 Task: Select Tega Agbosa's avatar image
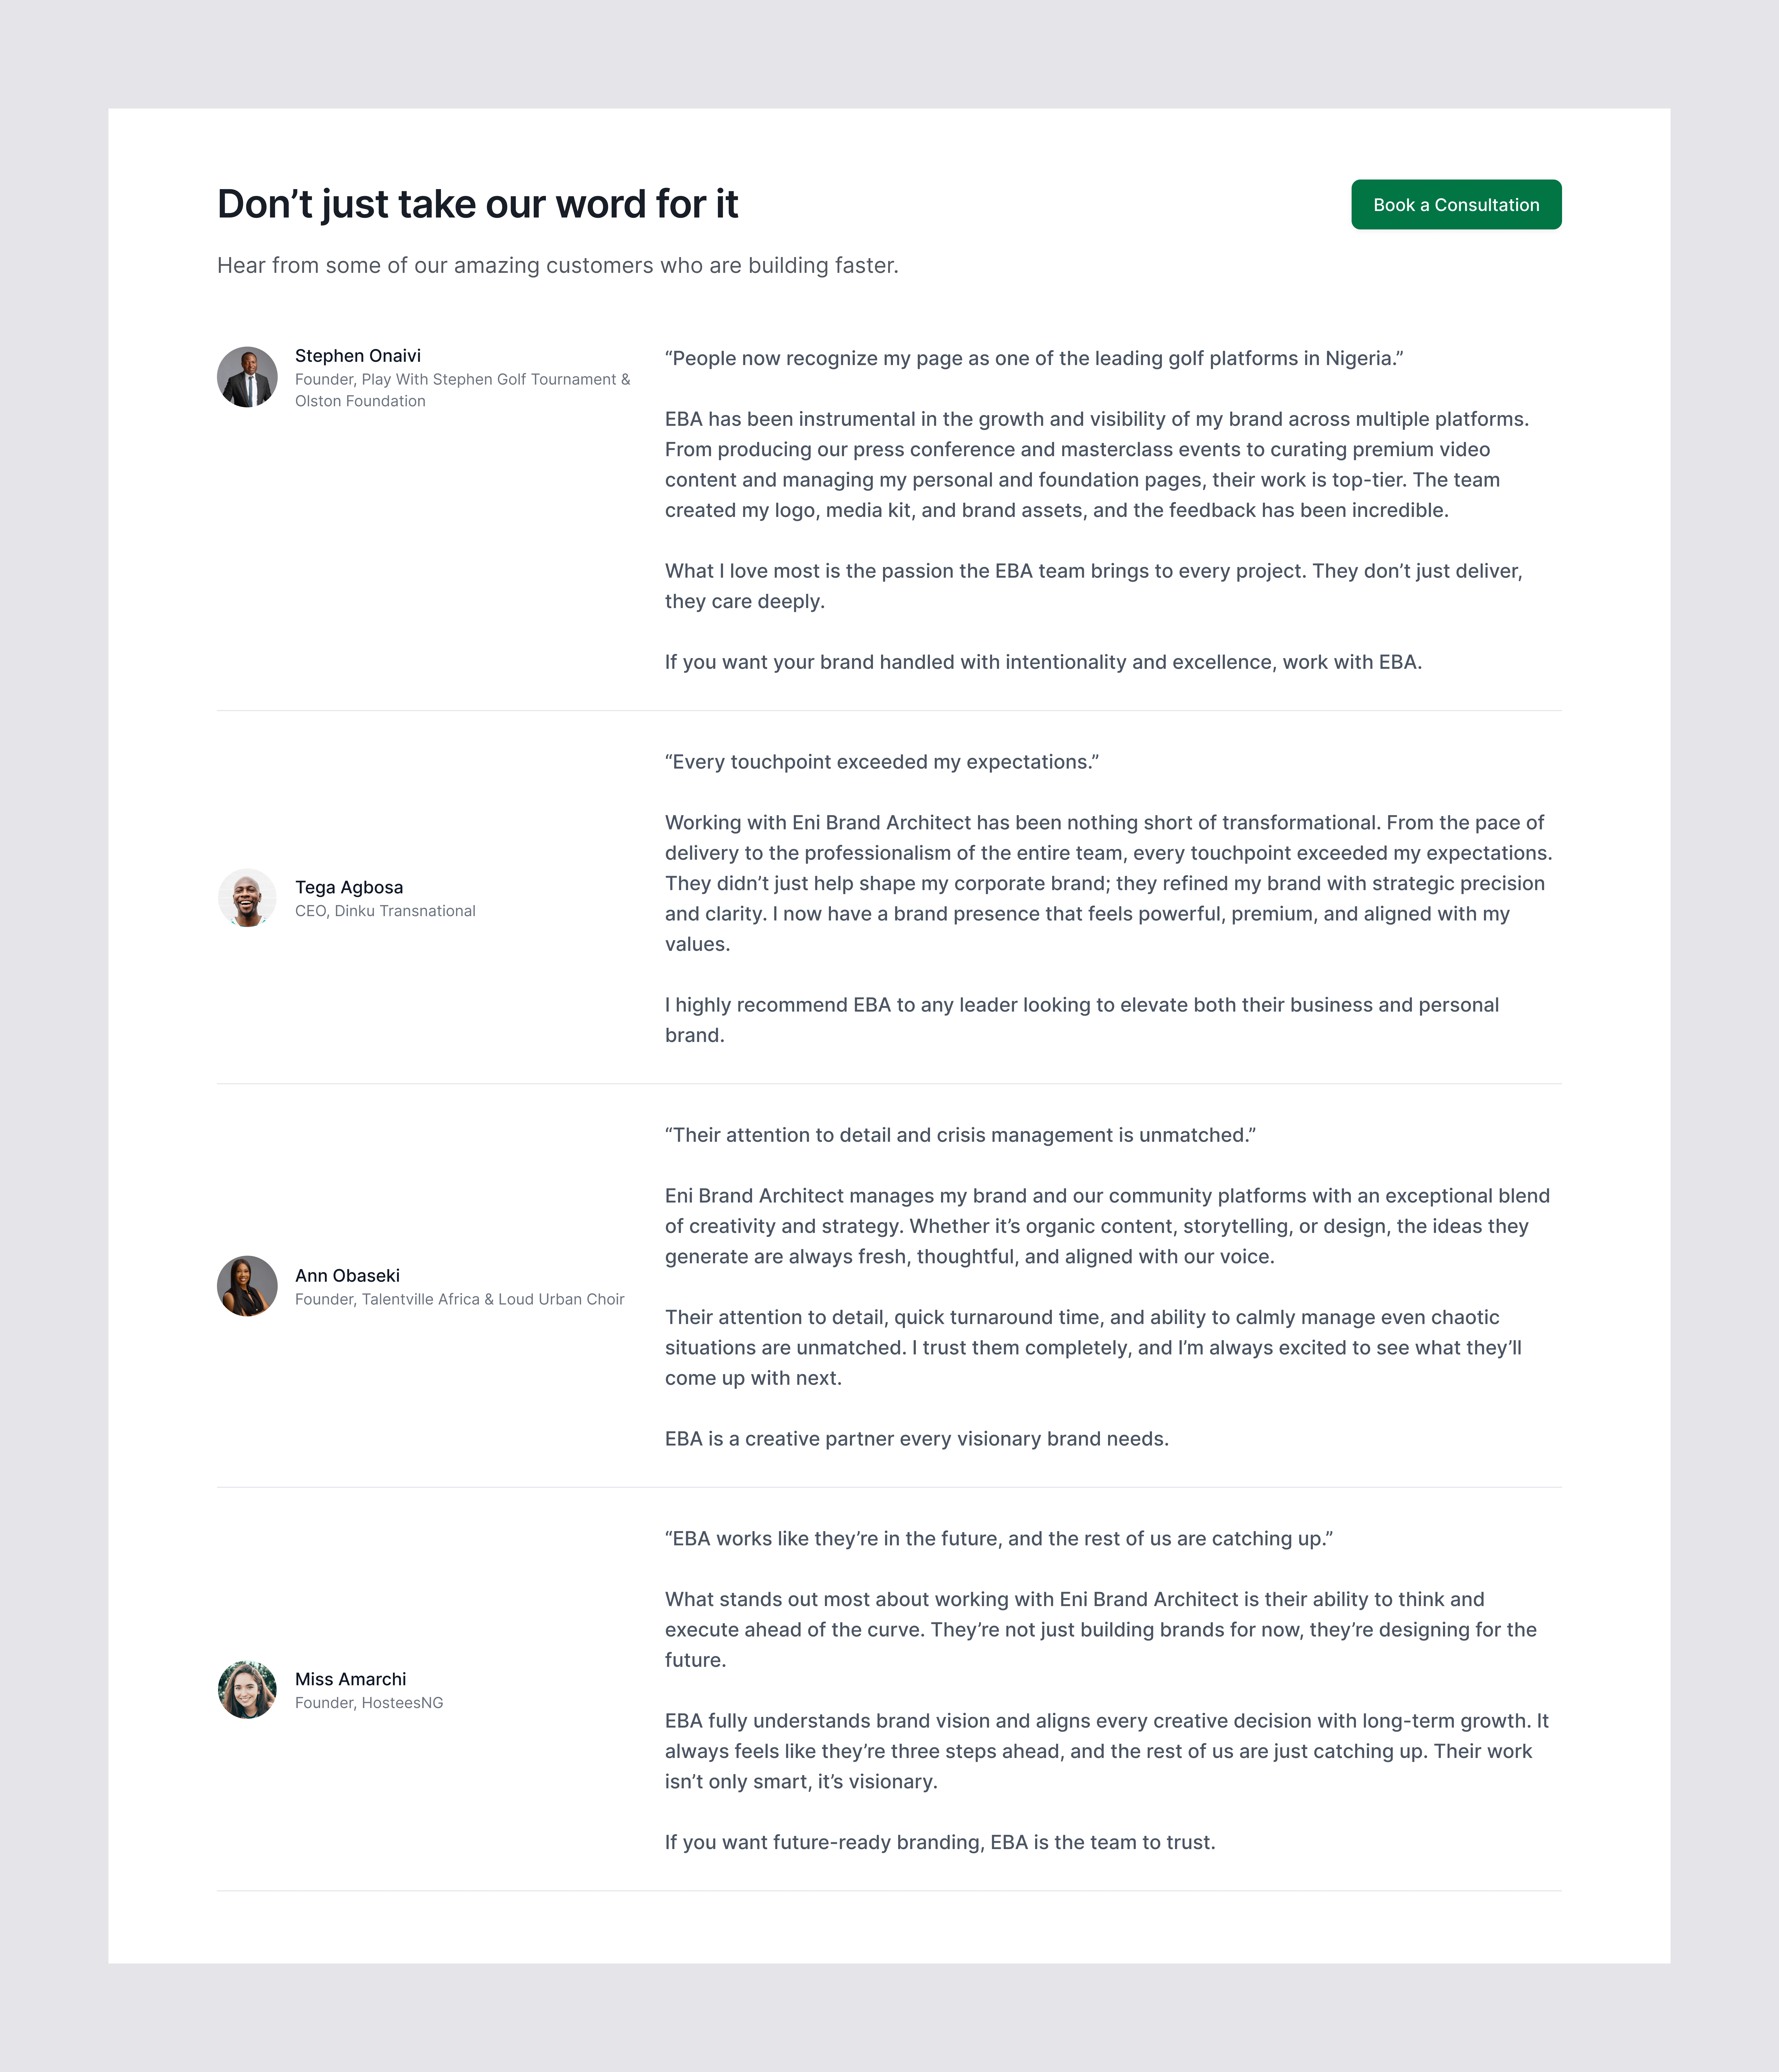tap(247, 898)
